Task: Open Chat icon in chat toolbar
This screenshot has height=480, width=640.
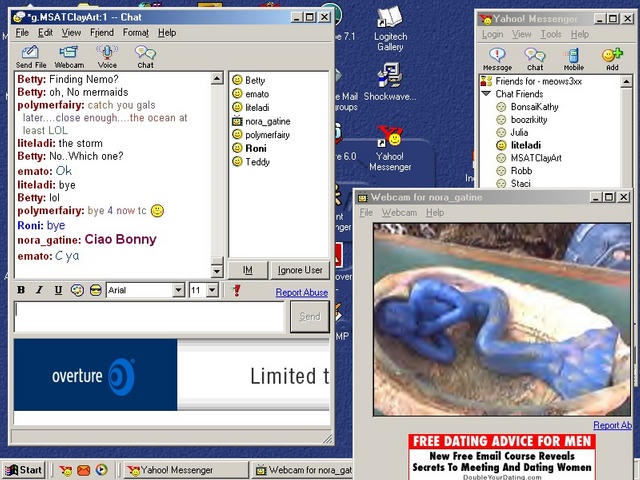Action: 145,57
